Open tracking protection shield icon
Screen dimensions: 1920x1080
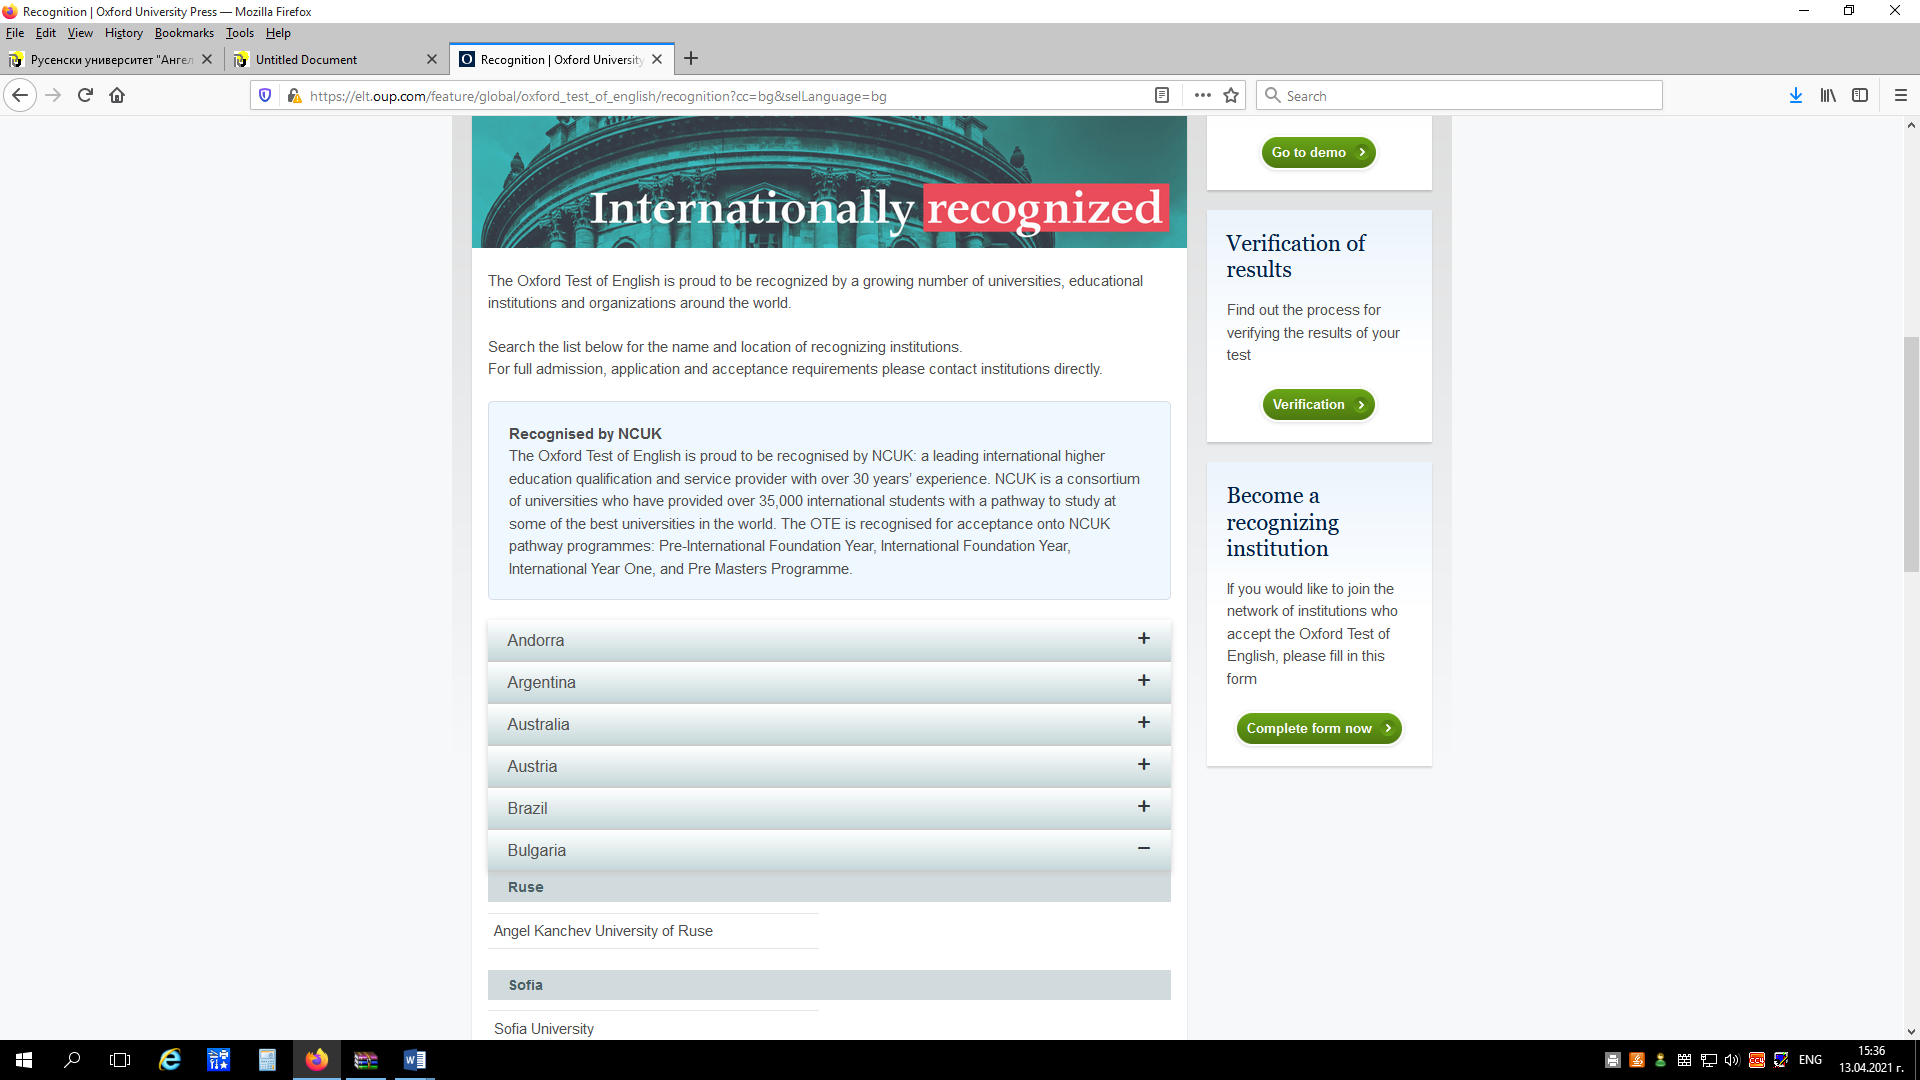(x=265, y=95)
